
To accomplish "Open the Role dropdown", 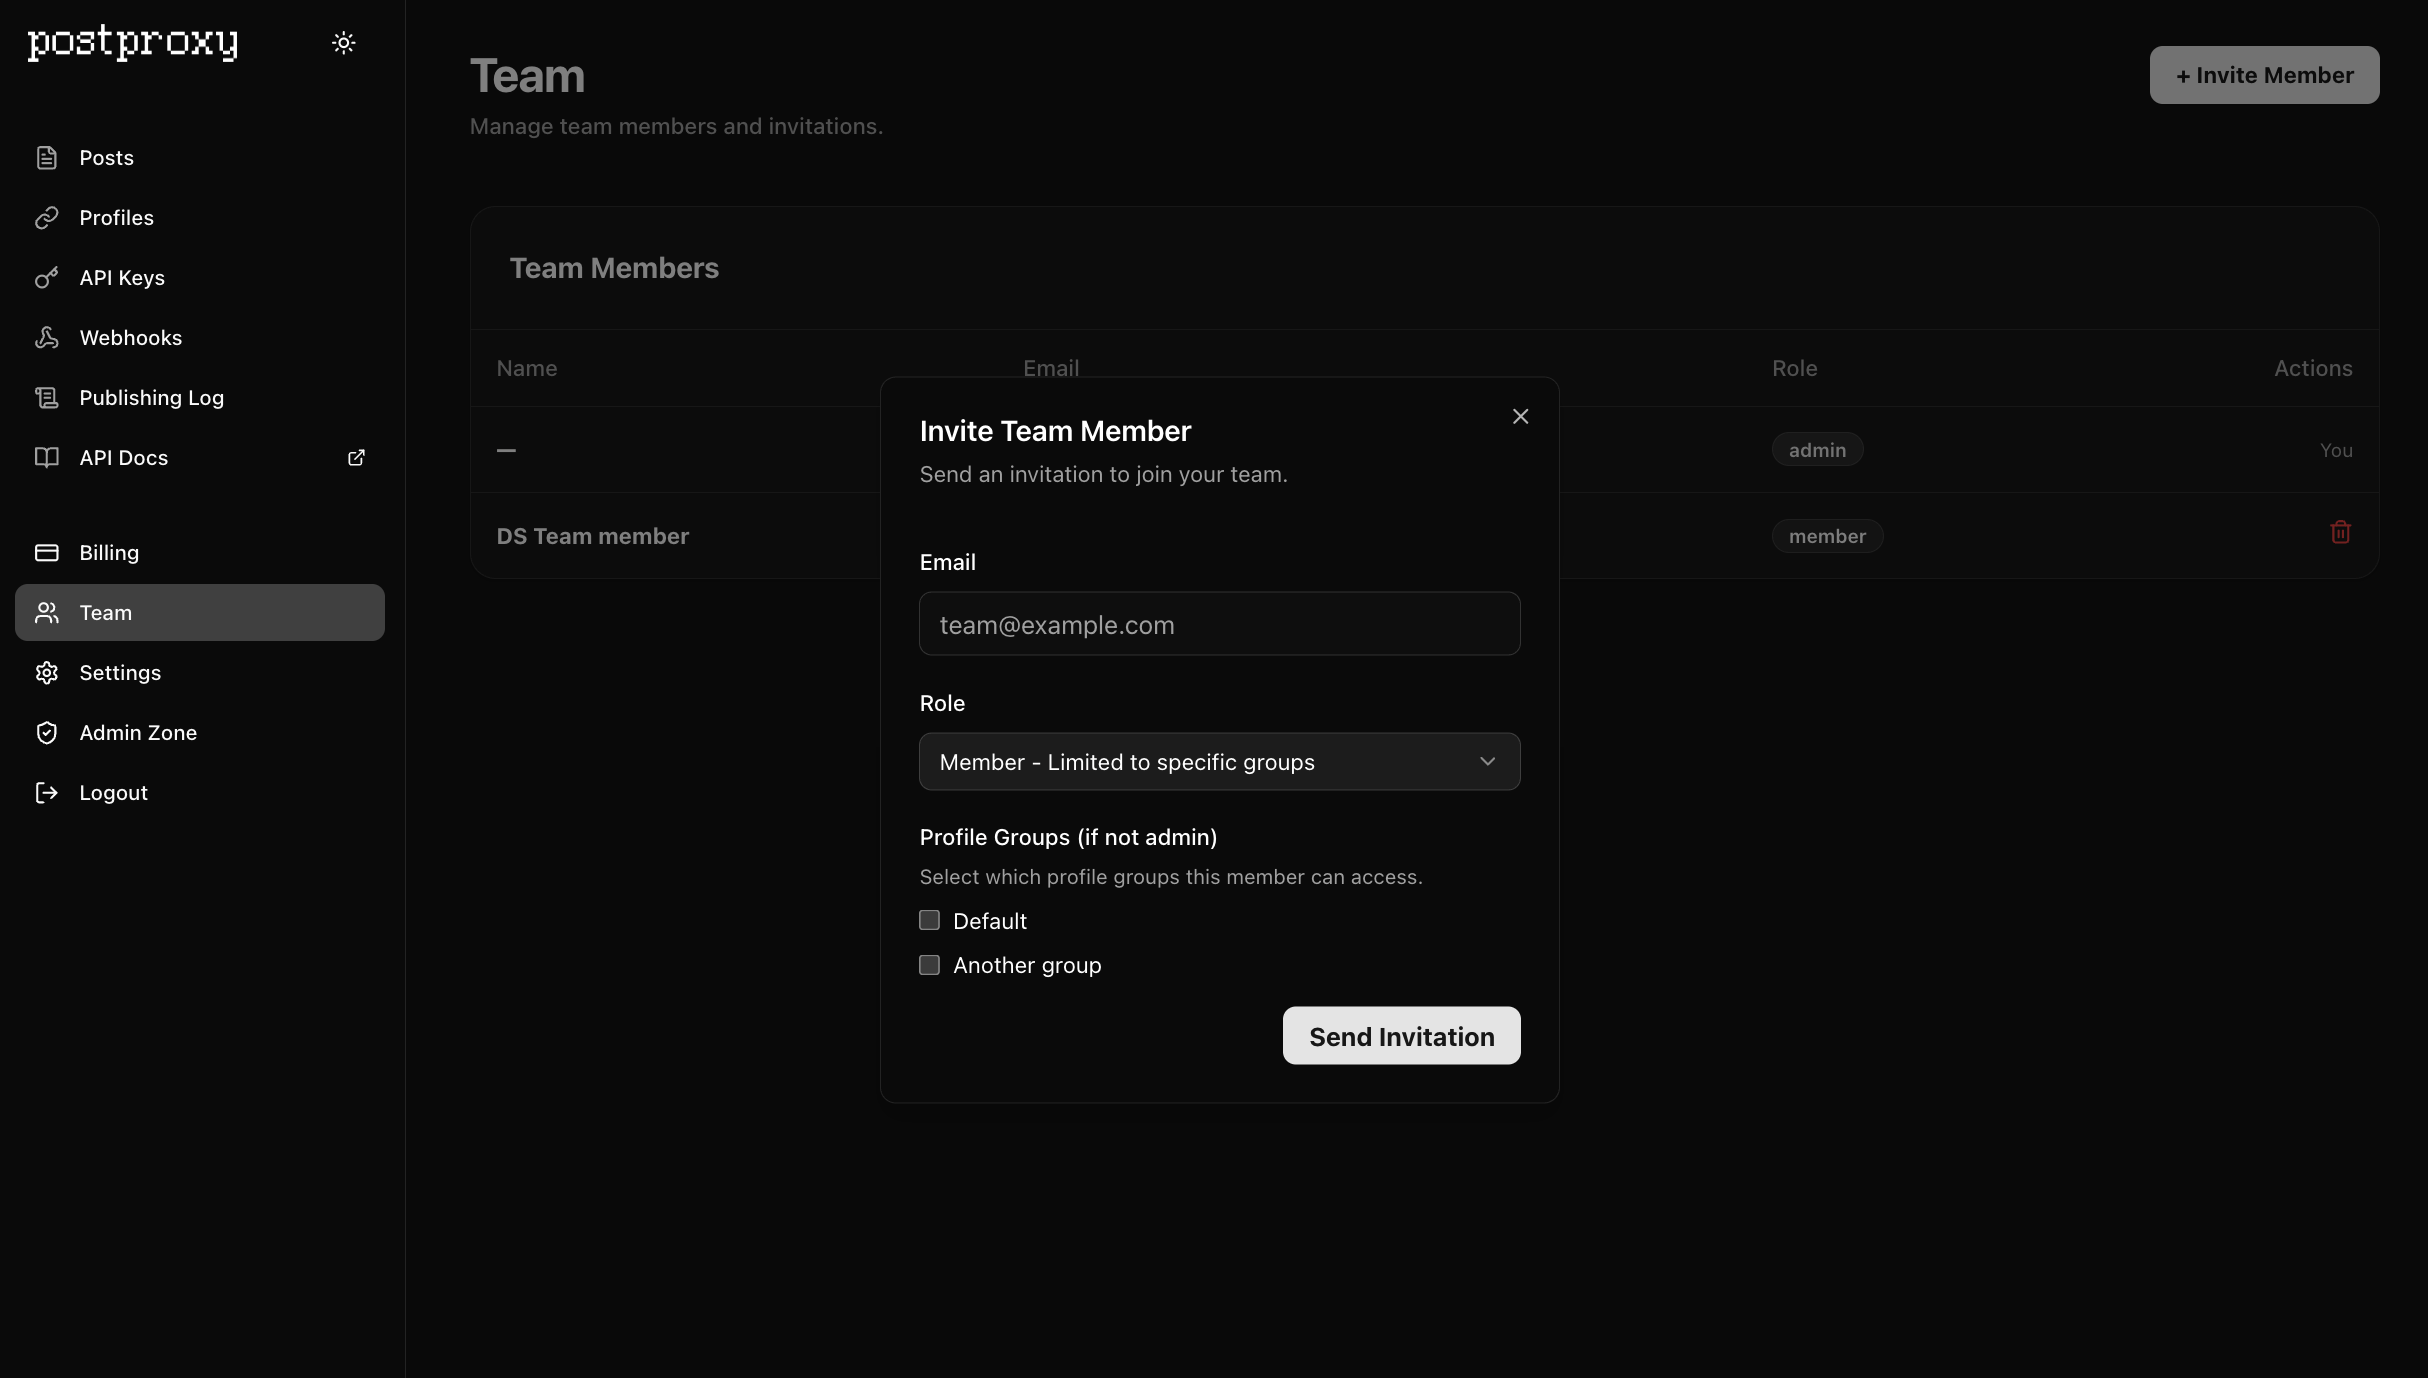I will 1219,762.
